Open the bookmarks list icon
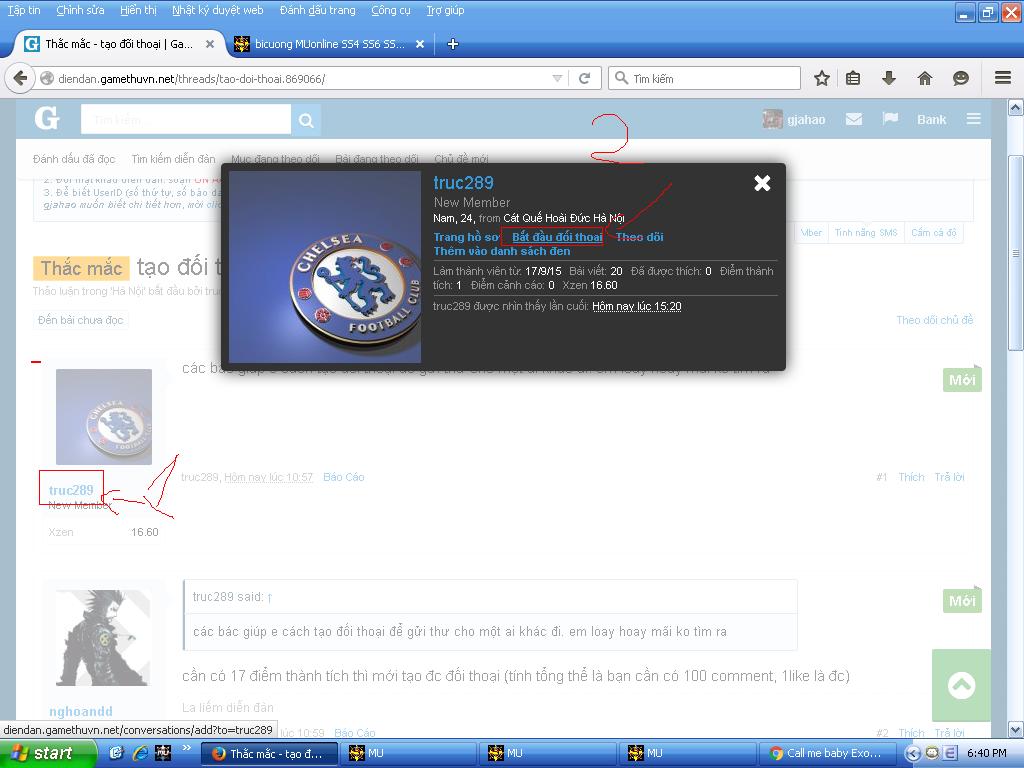1024x768 pixels. (x=853, y=78)
